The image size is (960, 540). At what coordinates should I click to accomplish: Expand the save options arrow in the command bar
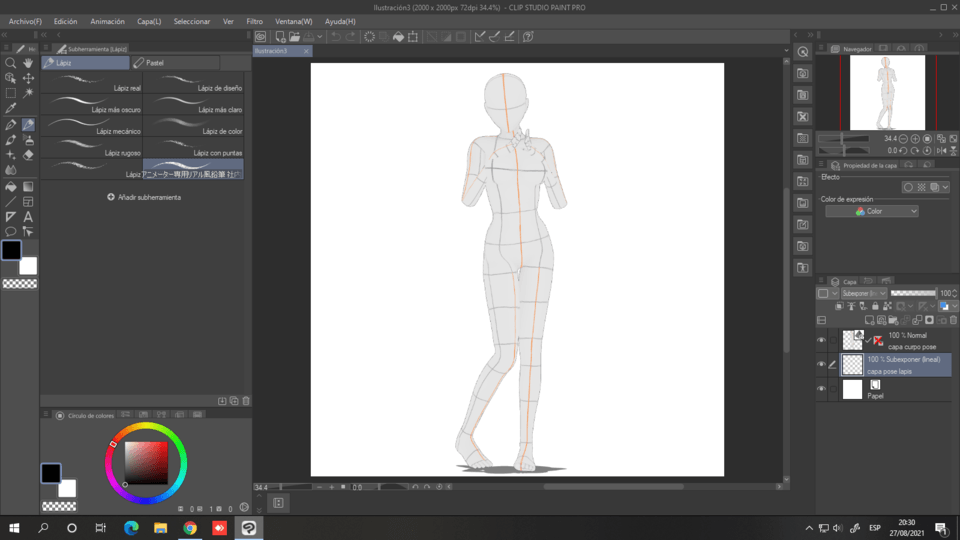pos(320,37)
